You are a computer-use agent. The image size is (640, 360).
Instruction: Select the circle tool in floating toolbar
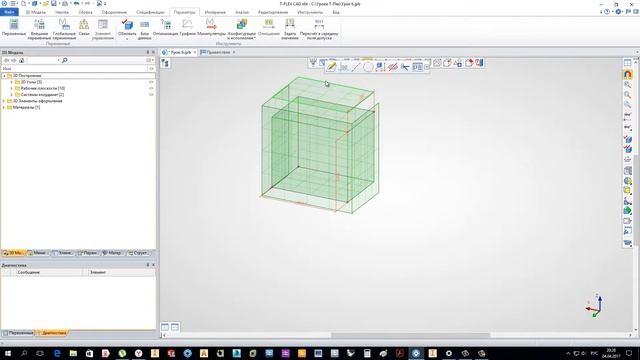[x=368, y=67]
